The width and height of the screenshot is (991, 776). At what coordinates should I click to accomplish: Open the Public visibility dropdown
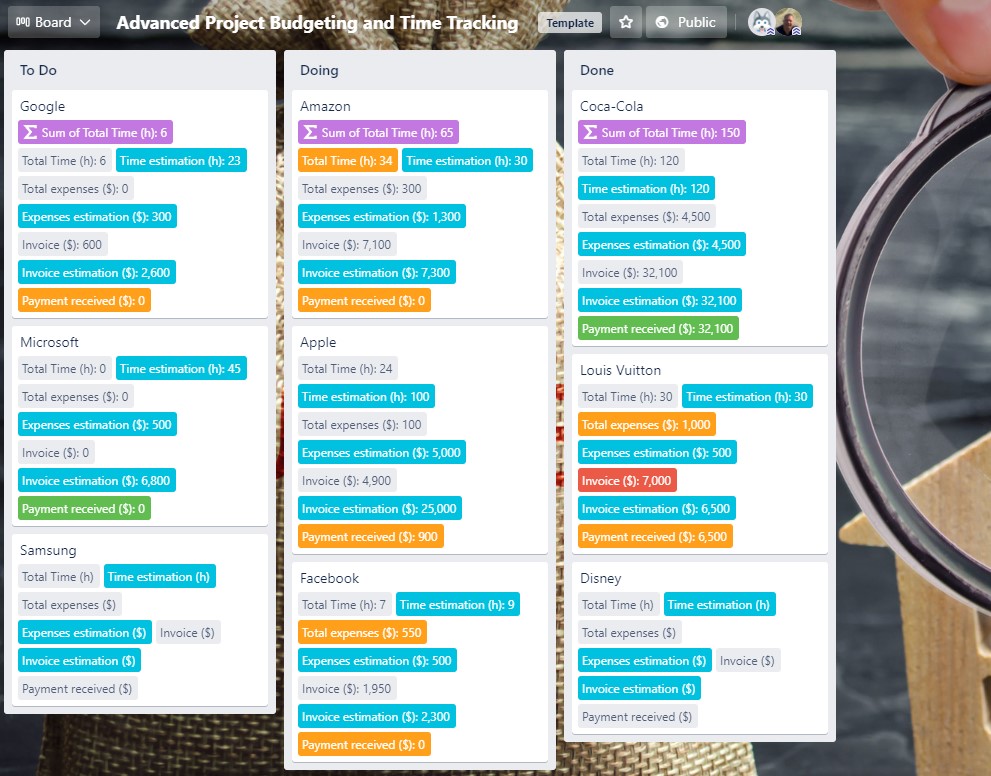tap(686, 21)
